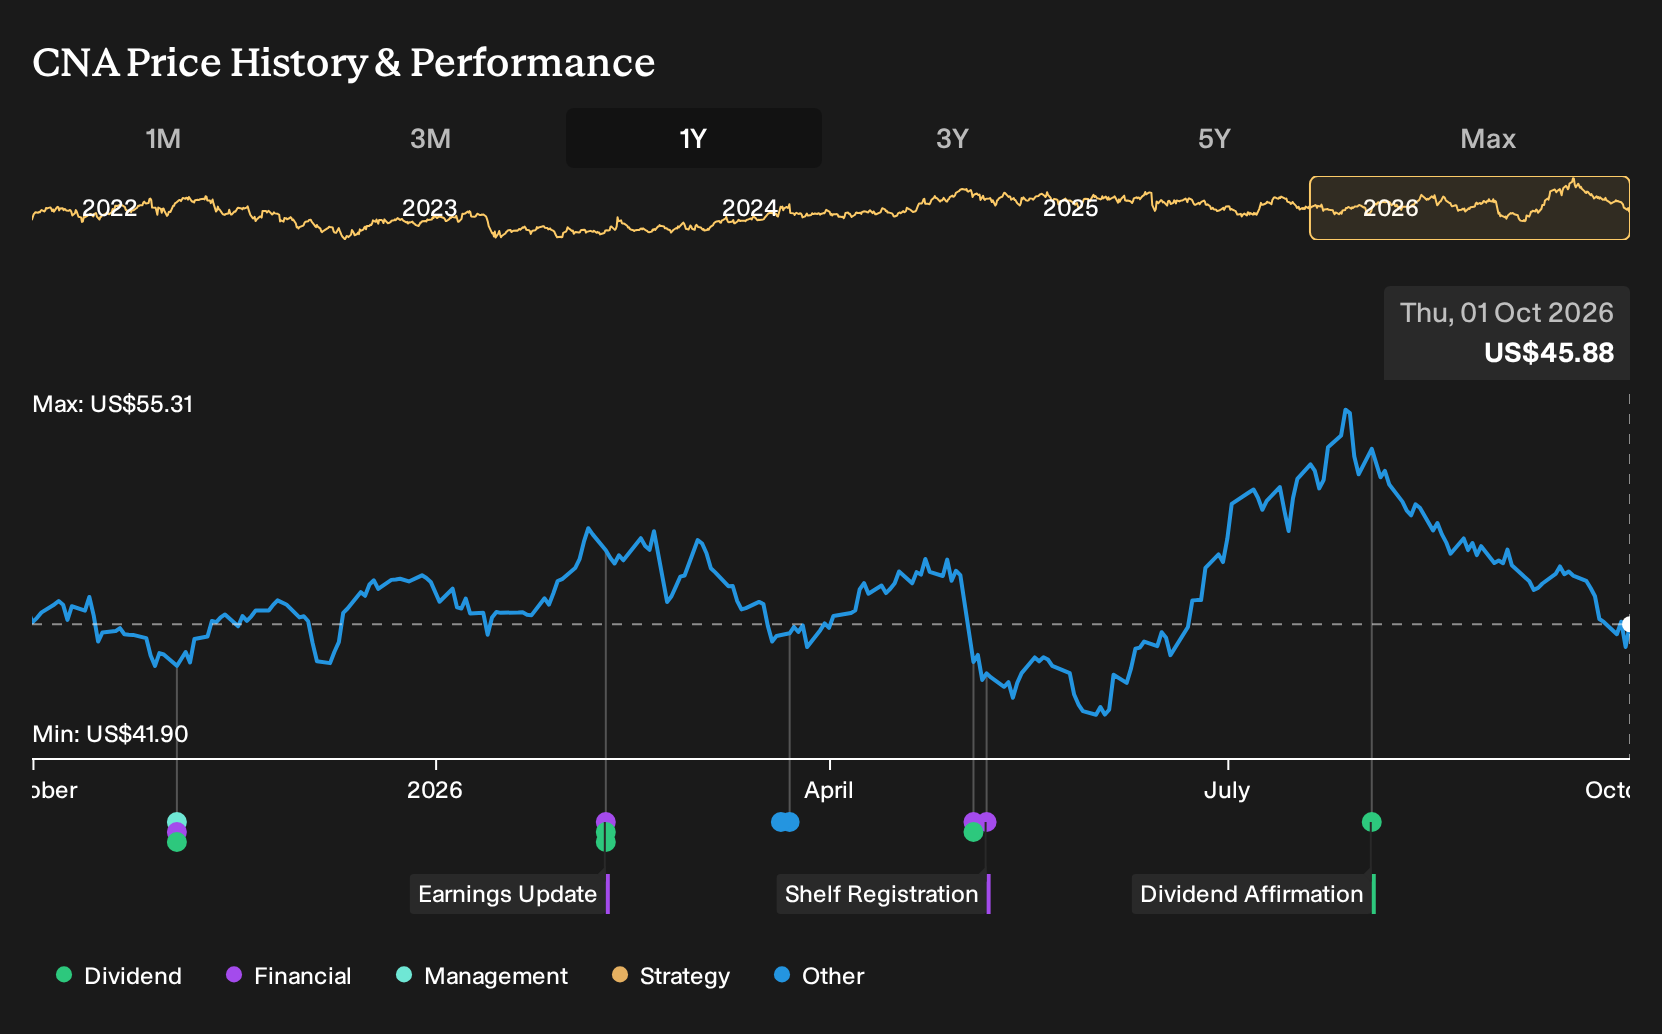Open the Dividend Affirmation event label
1662x1034 pixels.
pos(1253,894)
